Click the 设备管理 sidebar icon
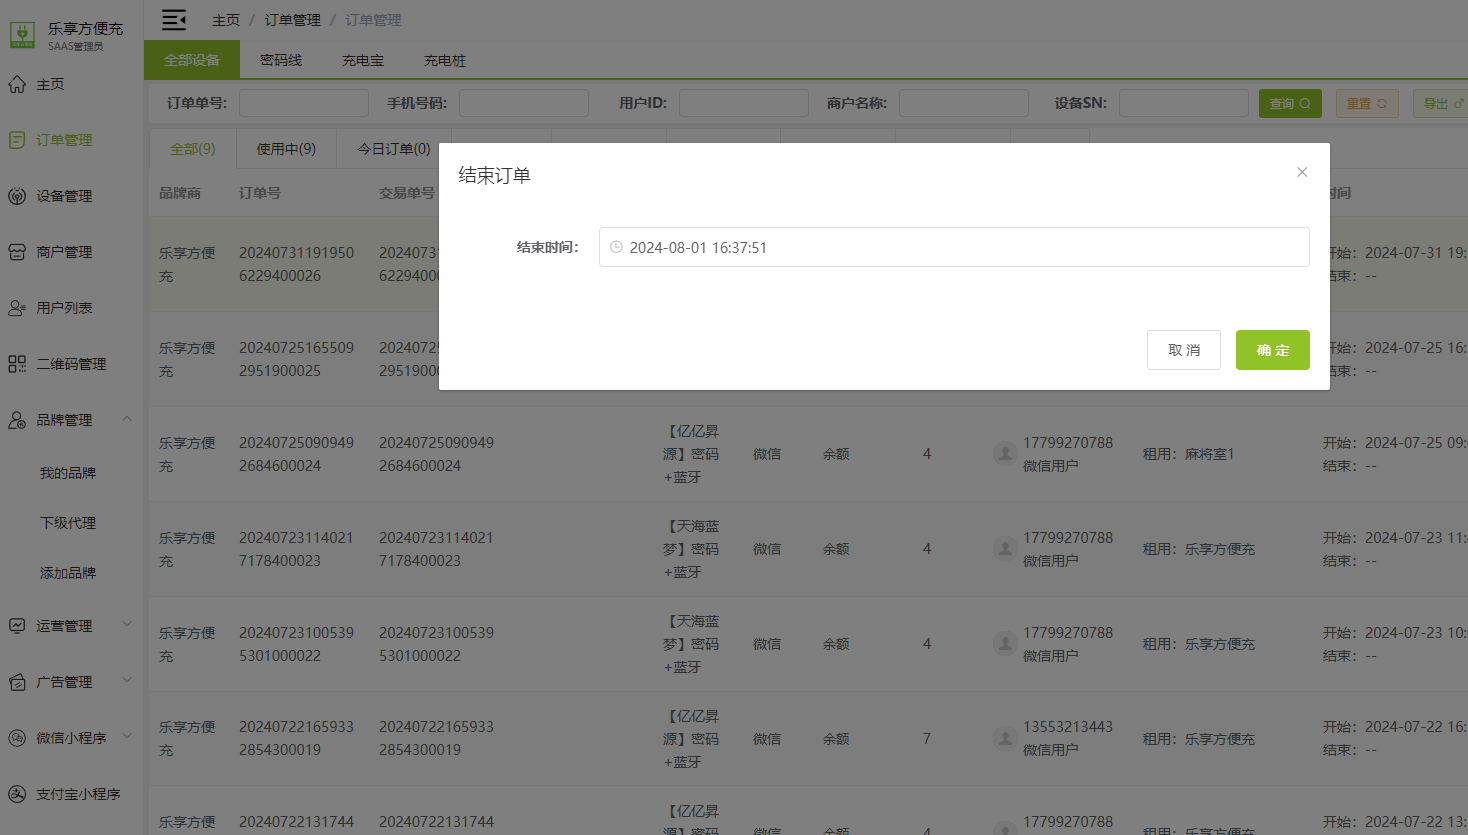Screen dimensions: 1468x835 coord(17,196)
